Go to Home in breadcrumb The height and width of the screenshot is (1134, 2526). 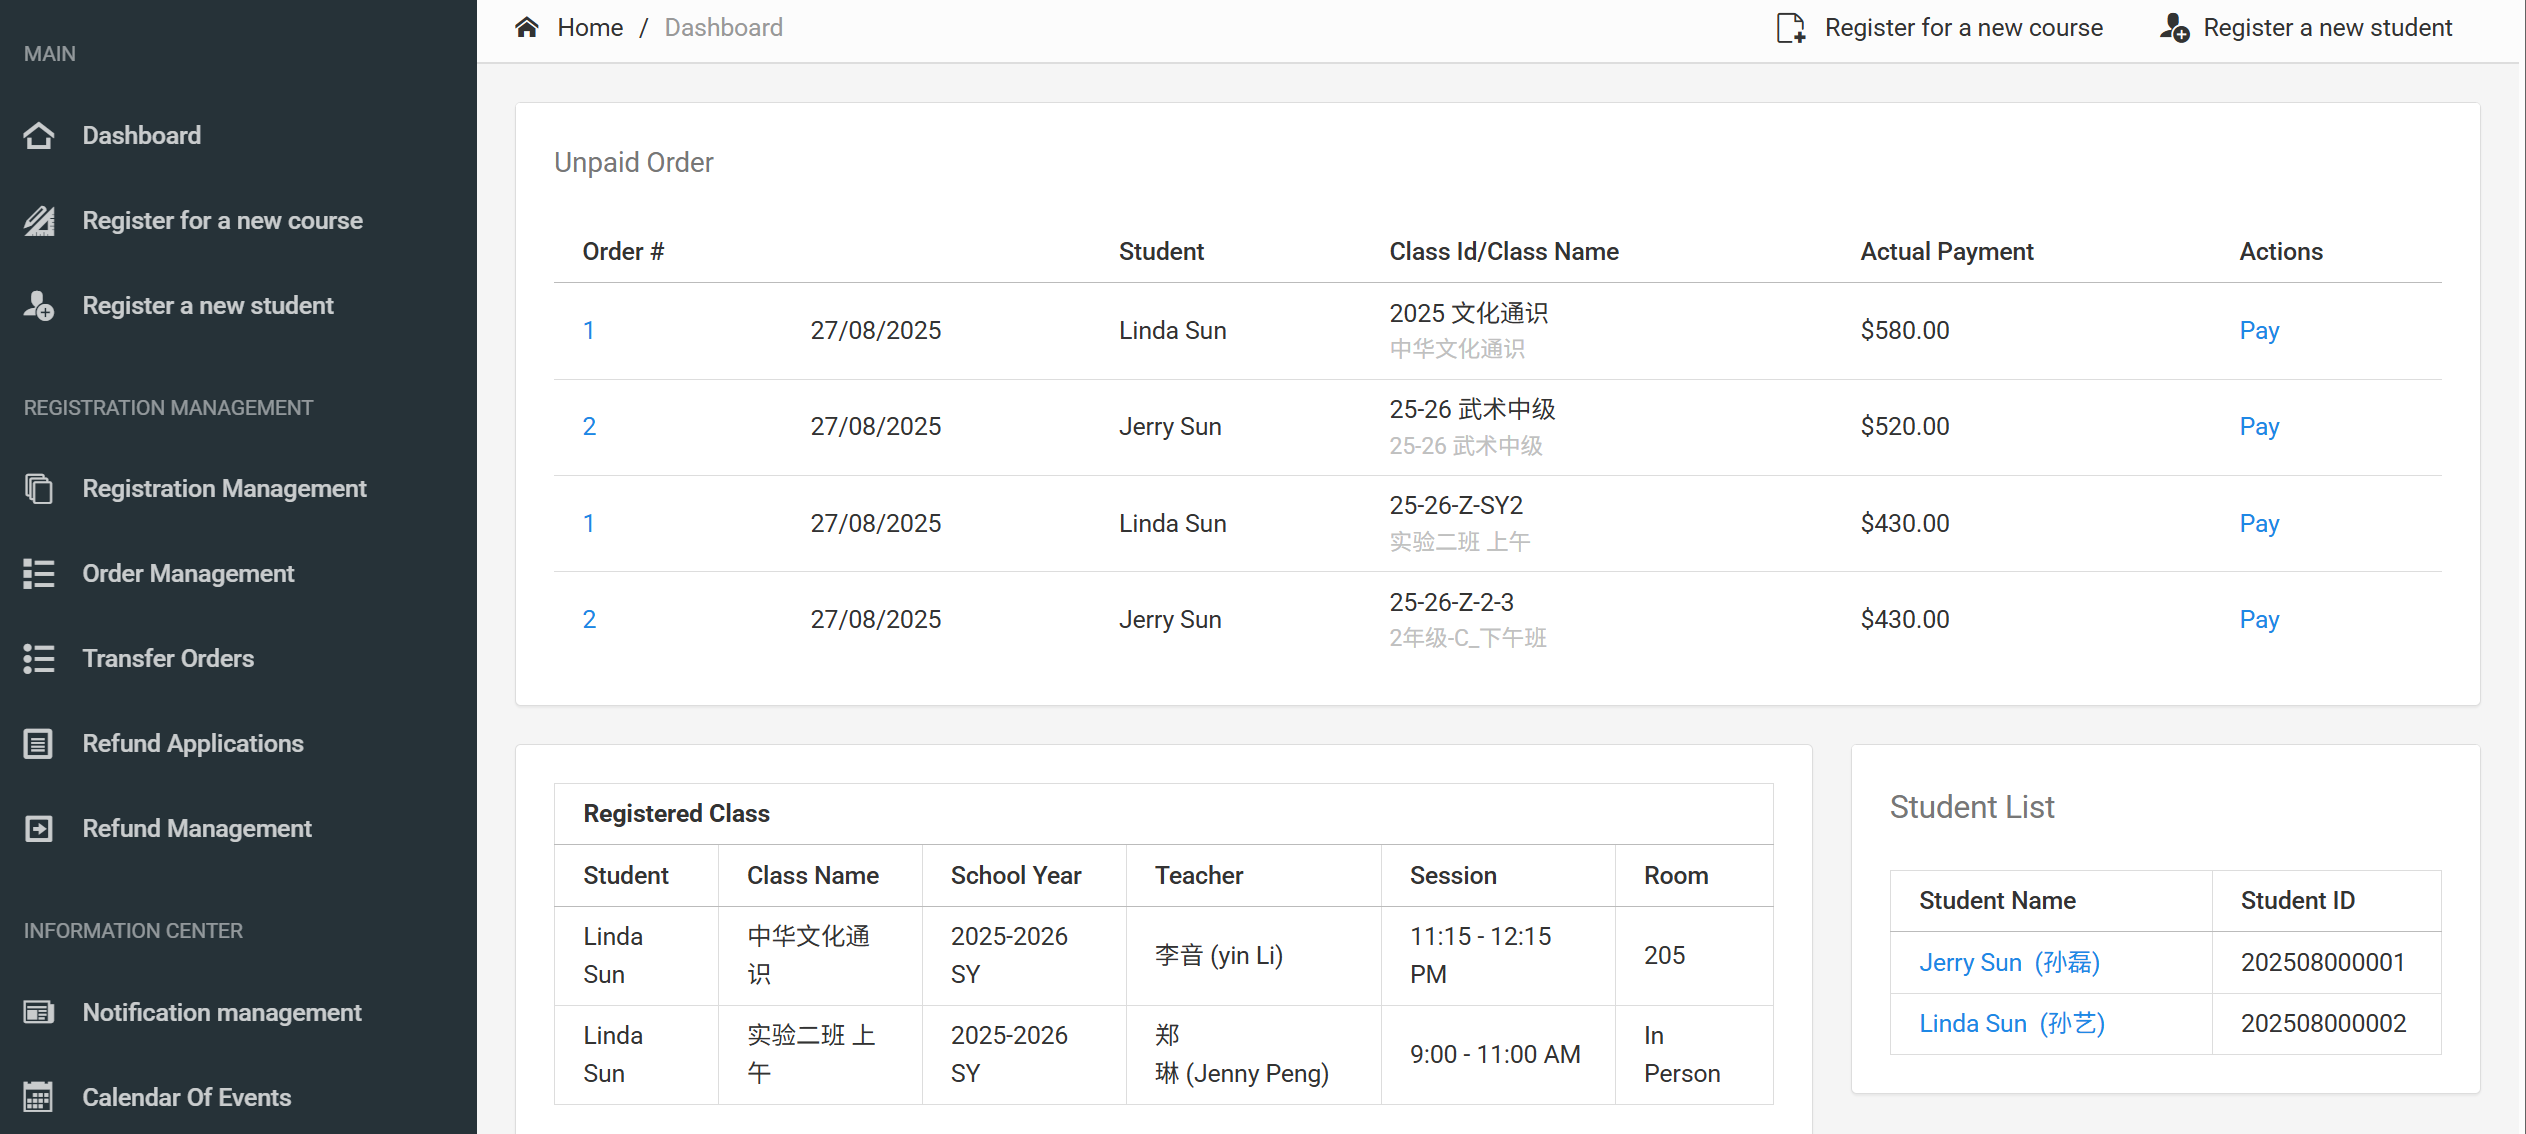tap(590, 27)
